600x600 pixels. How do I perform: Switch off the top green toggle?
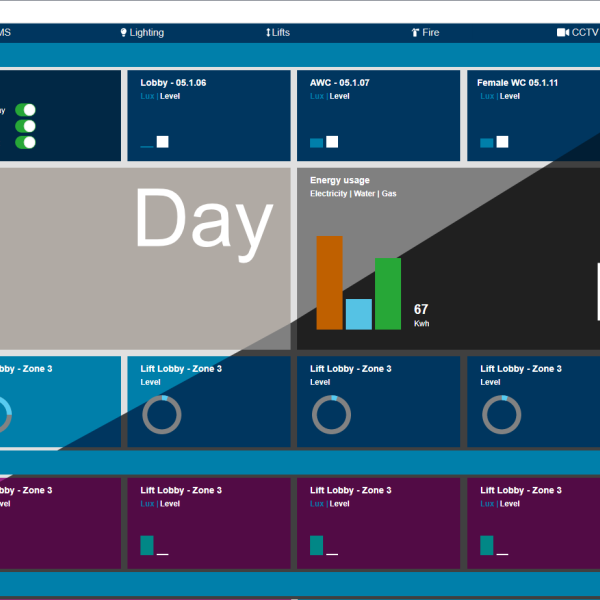point(25,110)
